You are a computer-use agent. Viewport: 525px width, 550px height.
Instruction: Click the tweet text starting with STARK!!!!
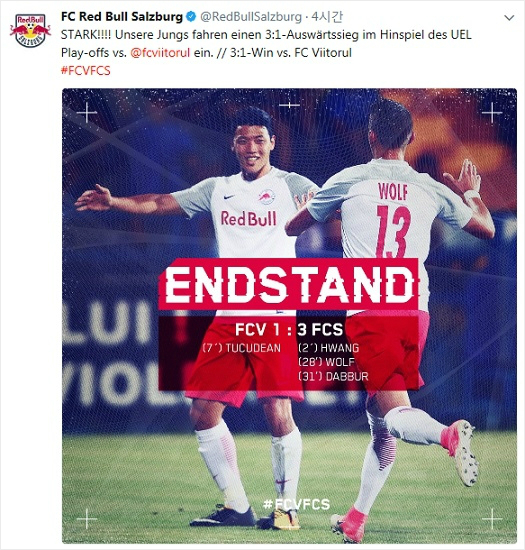(266, 44)
